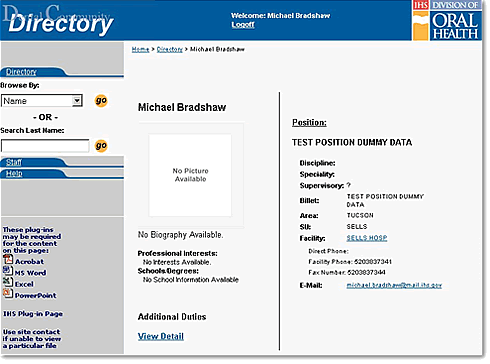Viewport: 490px width, 364px height.
Task: Click the TUCSON area value
Action: click(x=360, y=215)
